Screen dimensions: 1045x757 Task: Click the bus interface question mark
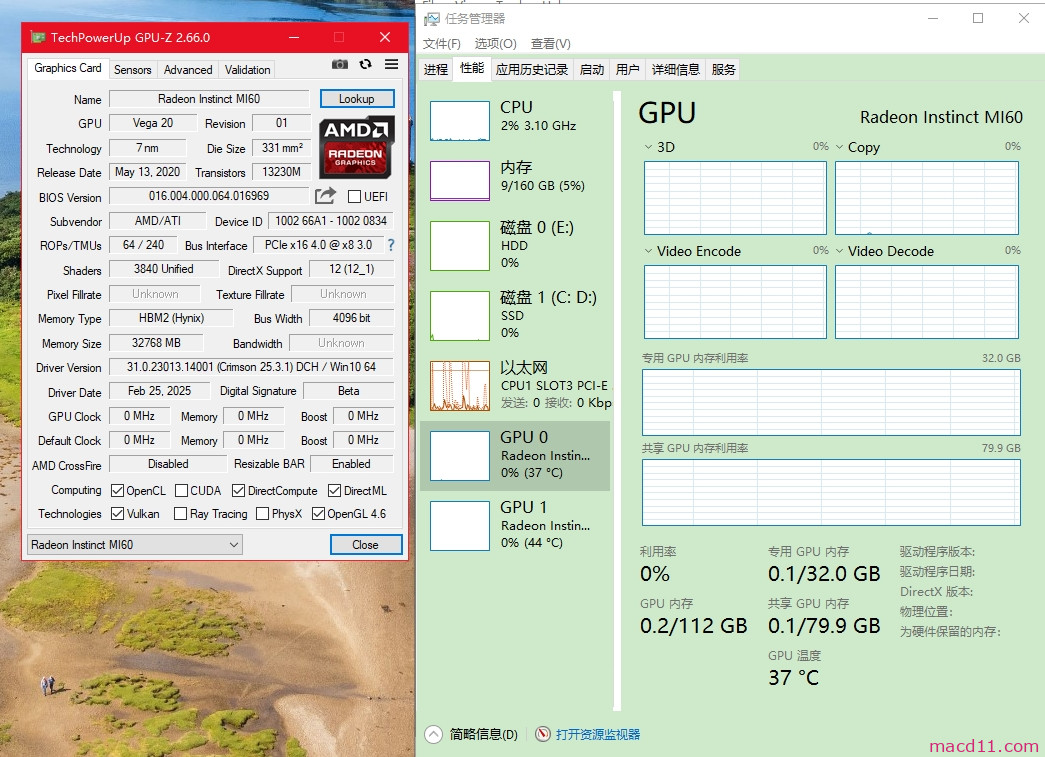tap(391, 245)
